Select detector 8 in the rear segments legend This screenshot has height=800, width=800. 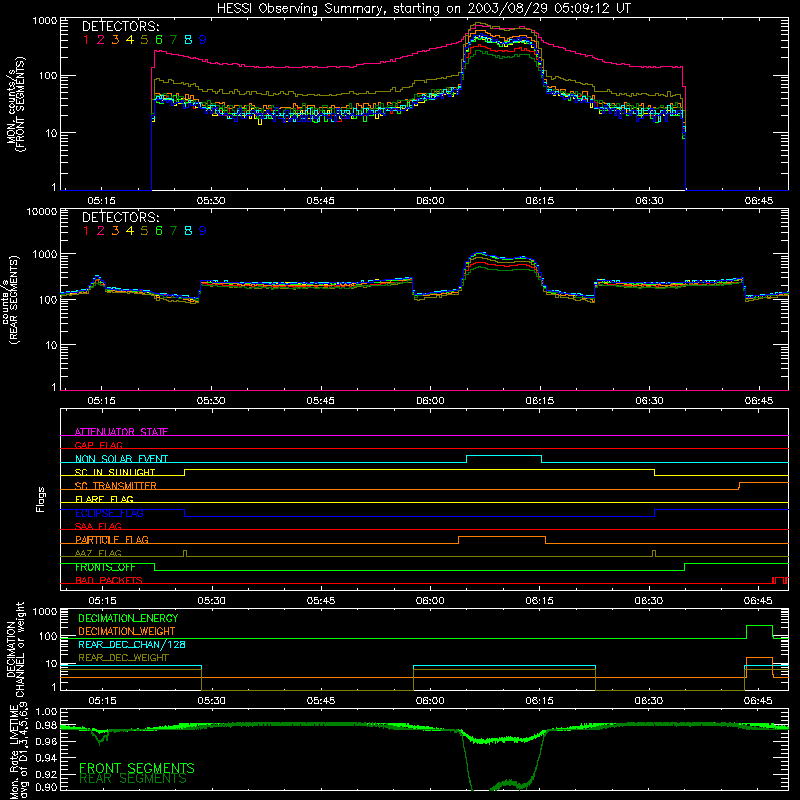pyautogui.click(x=188, y=231)
